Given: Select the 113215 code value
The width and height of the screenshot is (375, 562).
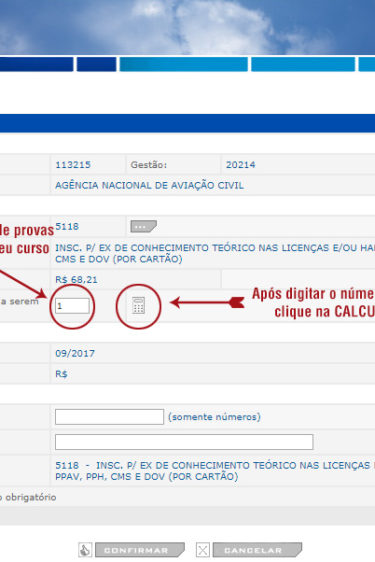Looking at the screenshot, I should [73, 165].
